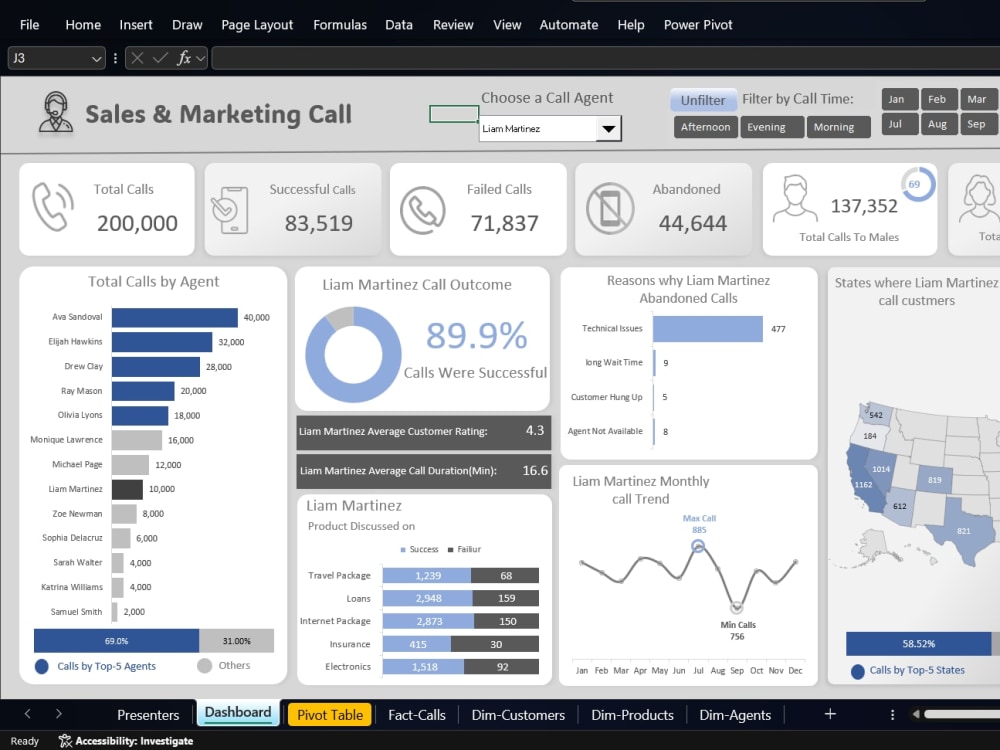This screenshot has width=1000, height=750.
Task: Confirm entry with the checkmark icon
Action: pyautogui.click(x=160, y=59)
